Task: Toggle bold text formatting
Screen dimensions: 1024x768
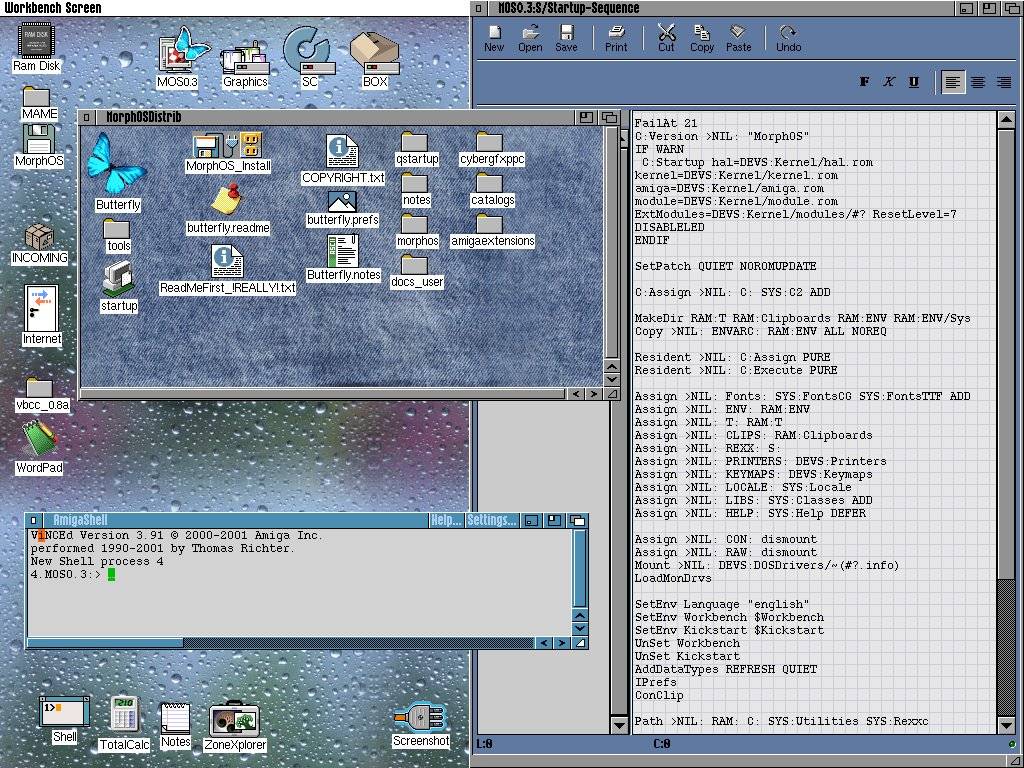Action: (864, 82)
